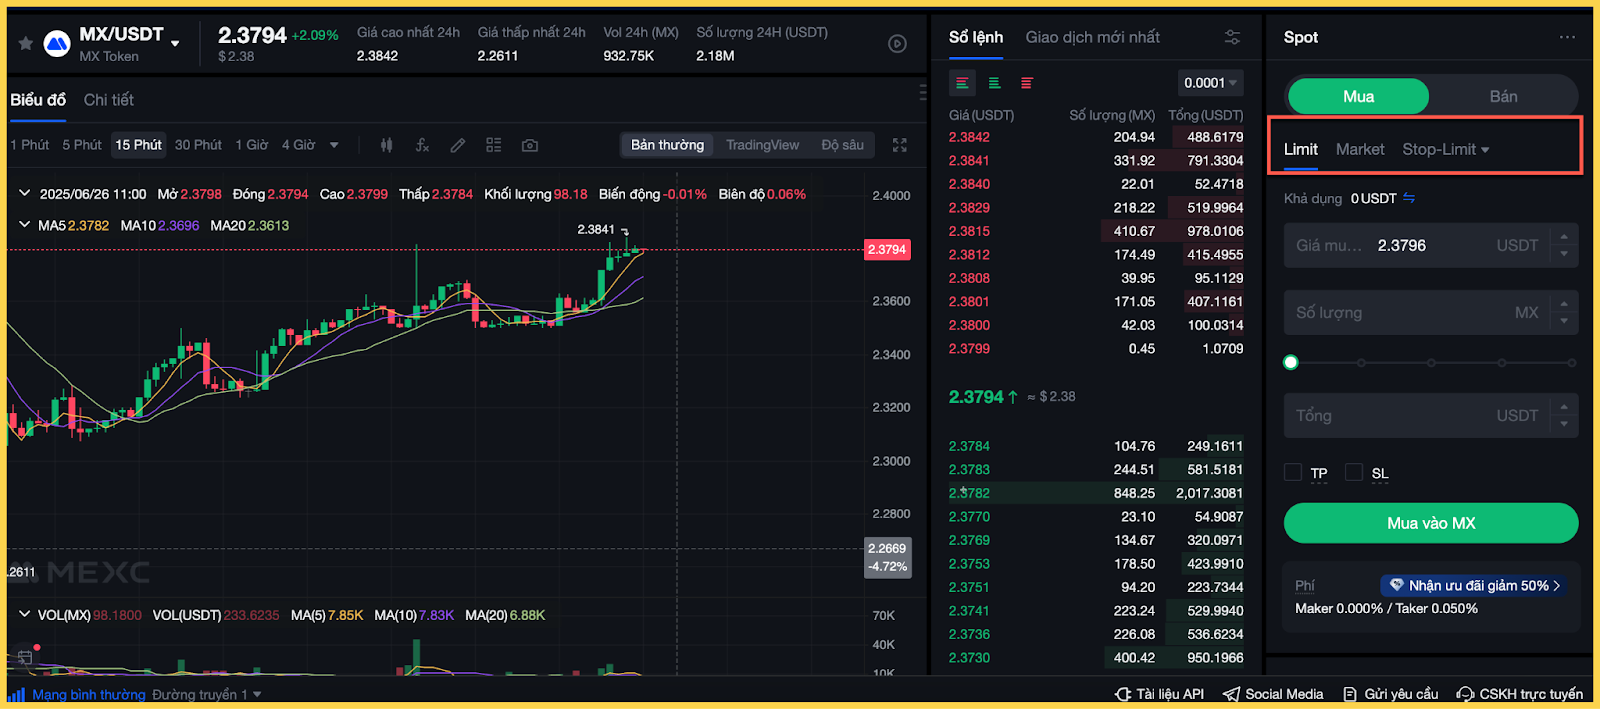Switch to Mua buy side

[x=1358, y=96]
